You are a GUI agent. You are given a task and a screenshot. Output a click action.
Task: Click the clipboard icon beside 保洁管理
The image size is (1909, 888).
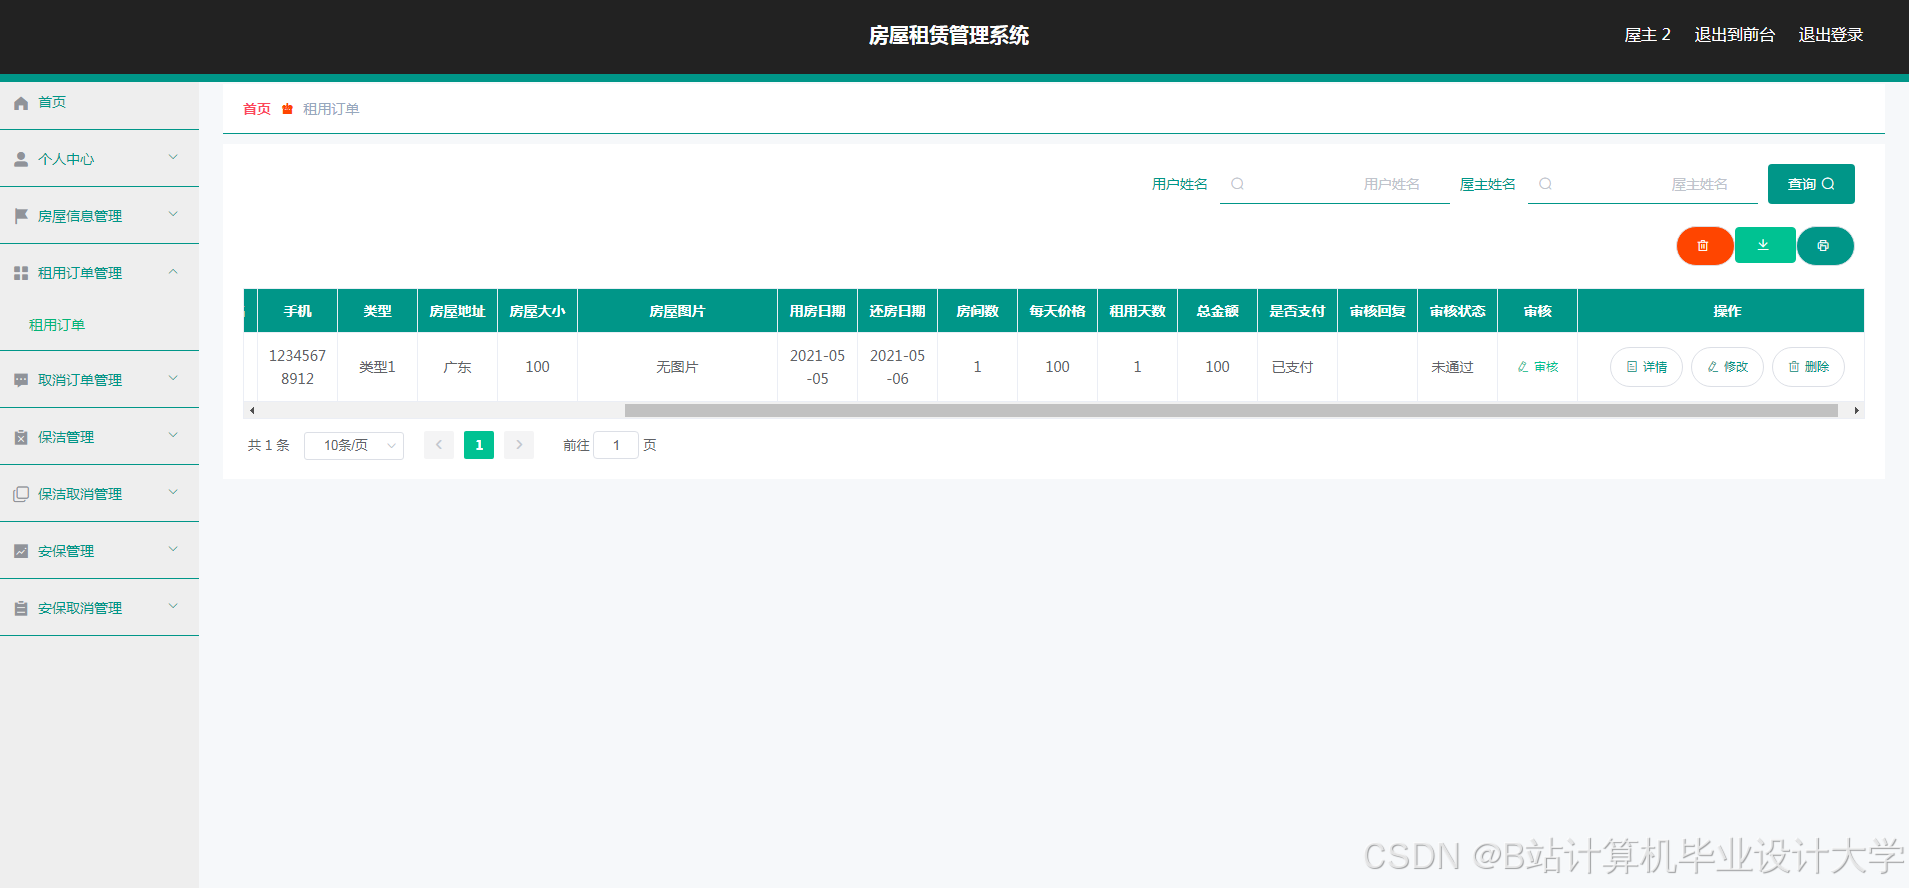[21, 437]
